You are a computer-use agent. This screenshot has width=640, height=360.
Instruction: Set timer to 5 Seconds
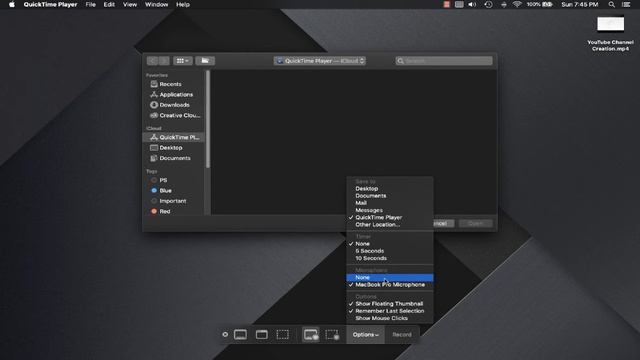click(x=389, y=251)
